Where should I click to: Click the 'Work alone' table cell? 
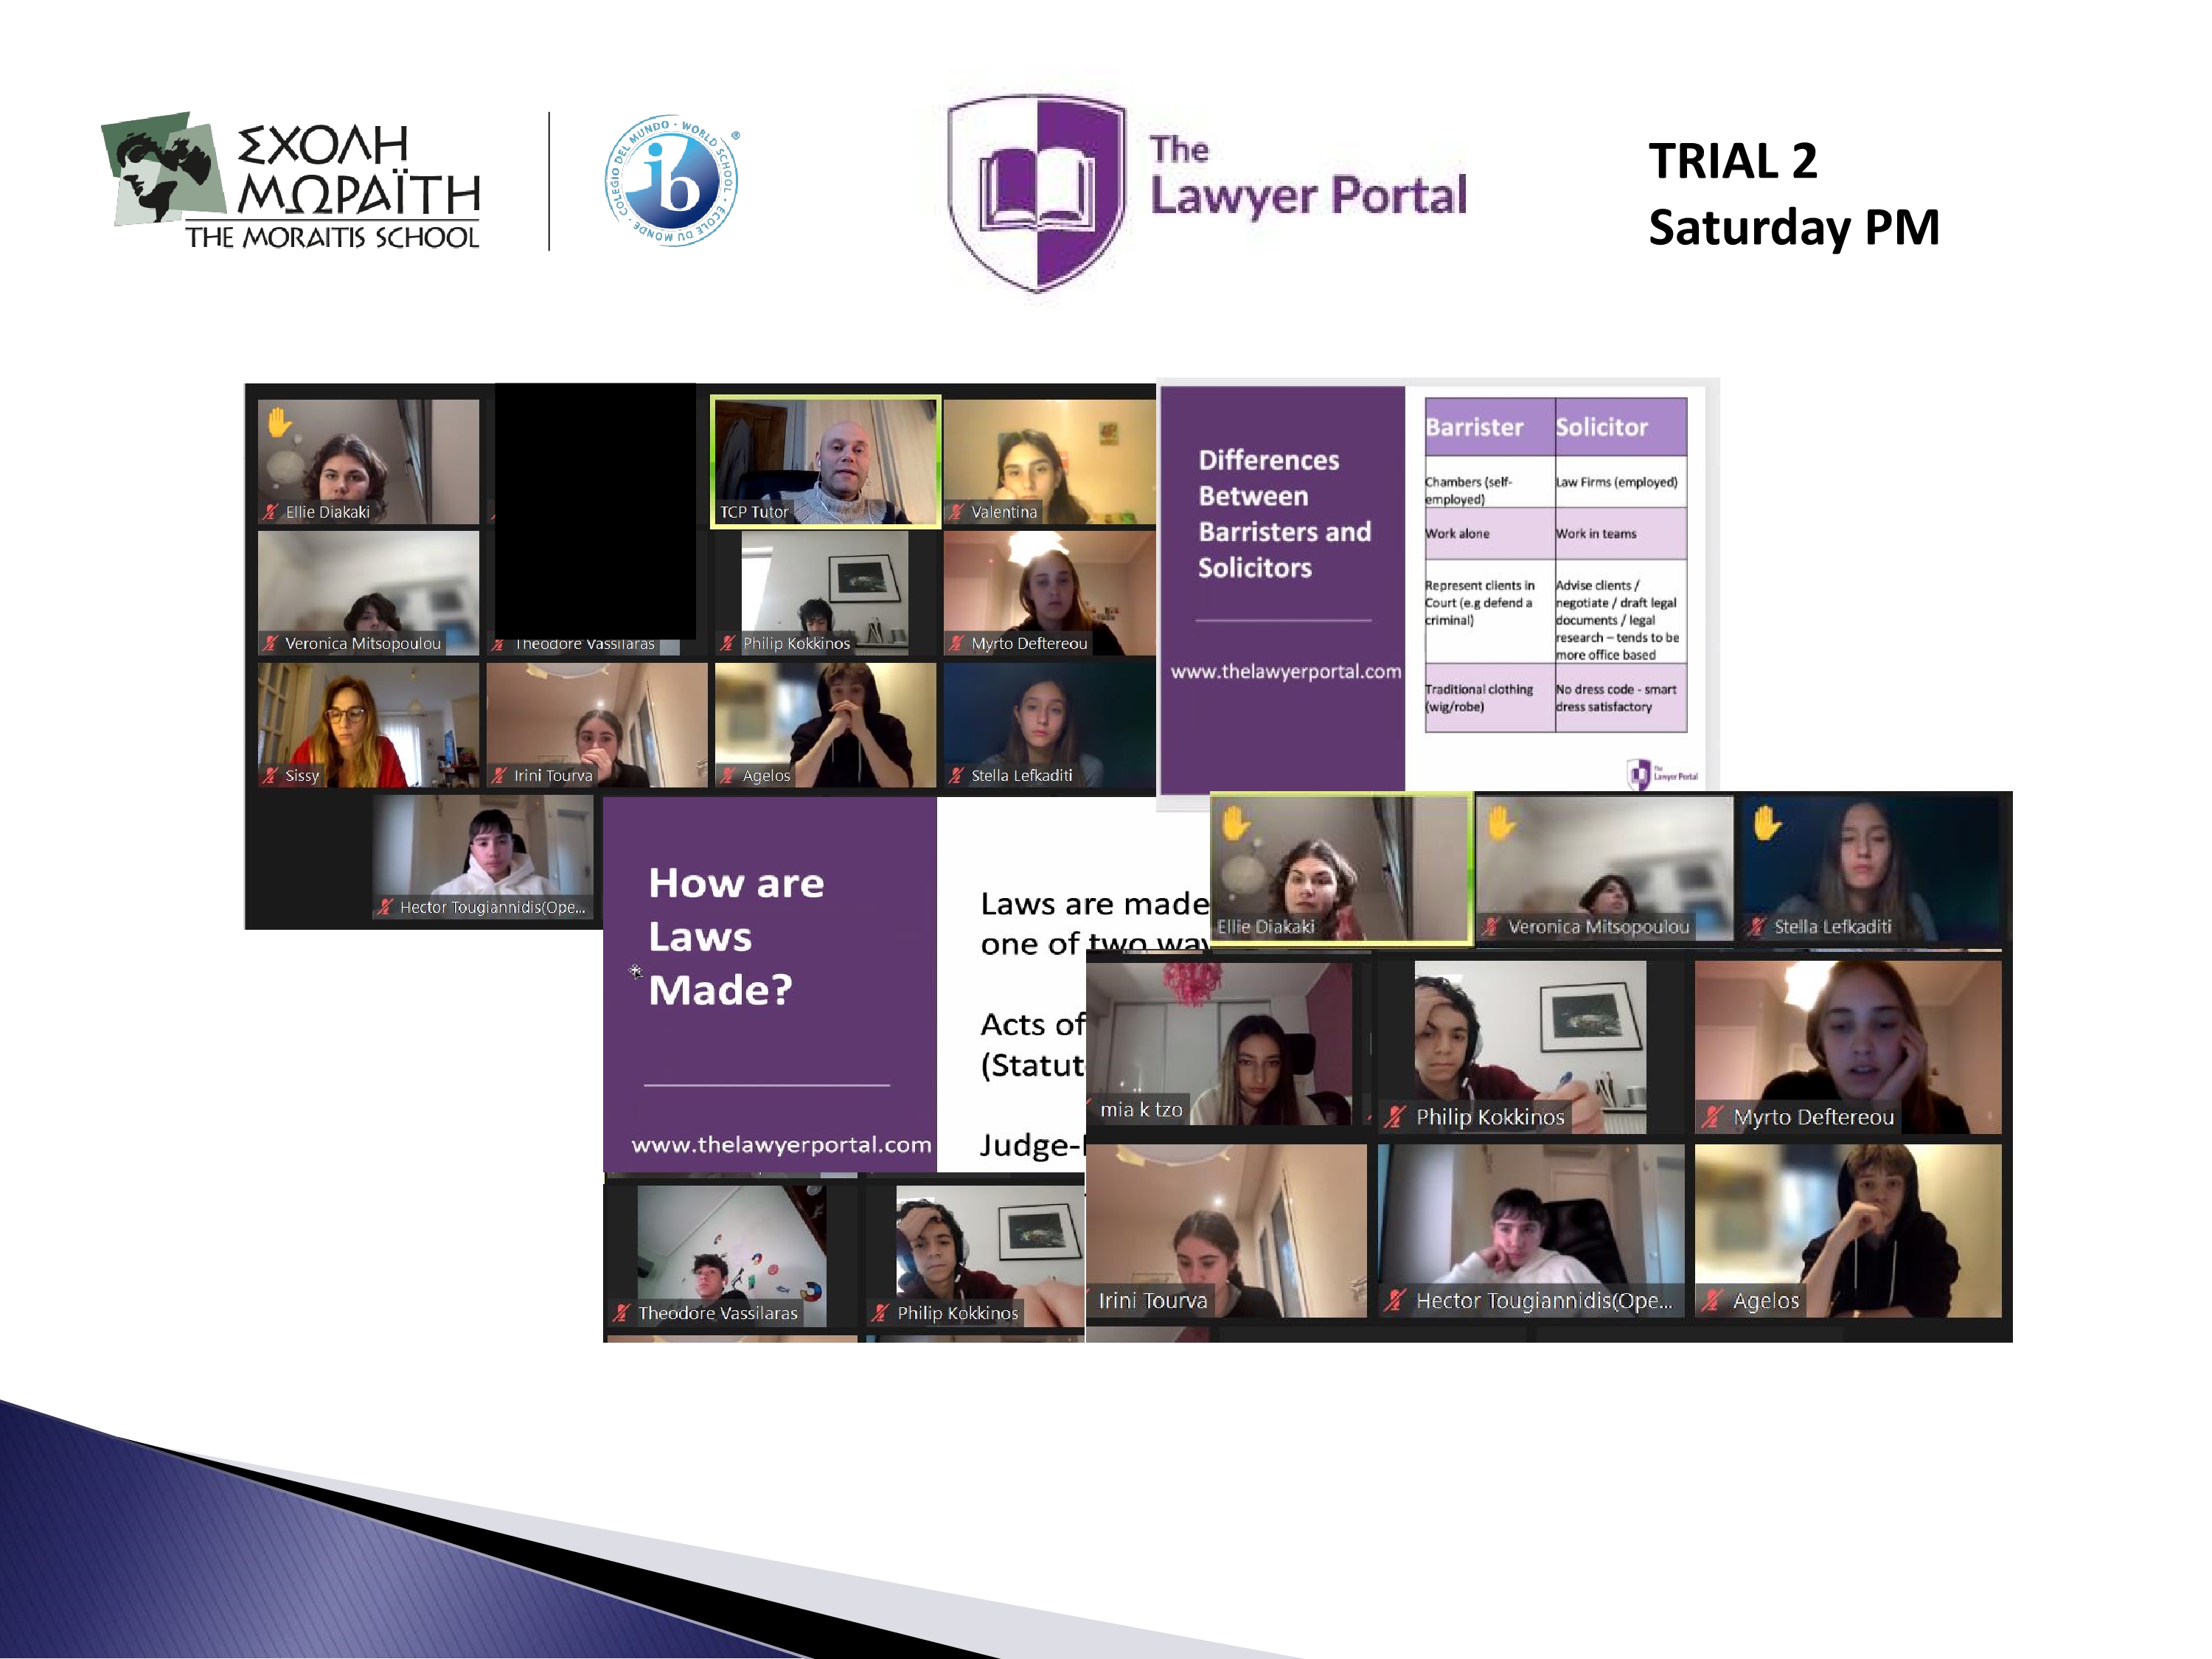pos(1489,534)
